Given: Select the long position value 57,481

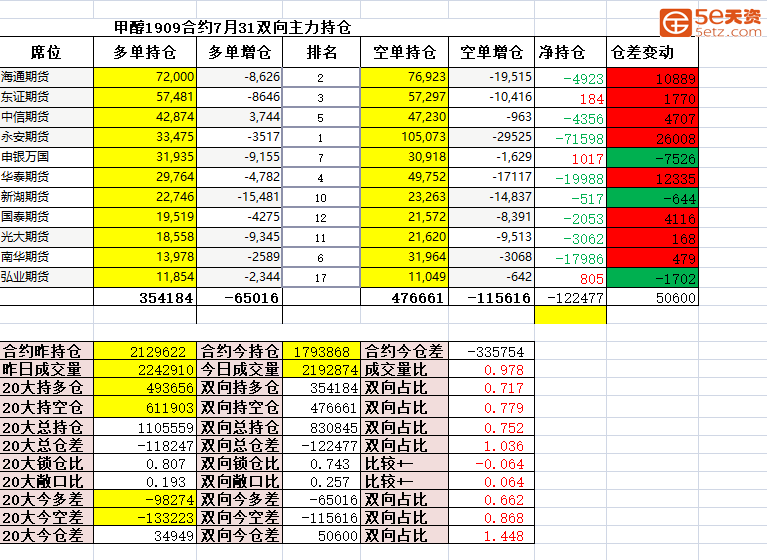Looking at the screenshot, I should (x=145, y=97).
